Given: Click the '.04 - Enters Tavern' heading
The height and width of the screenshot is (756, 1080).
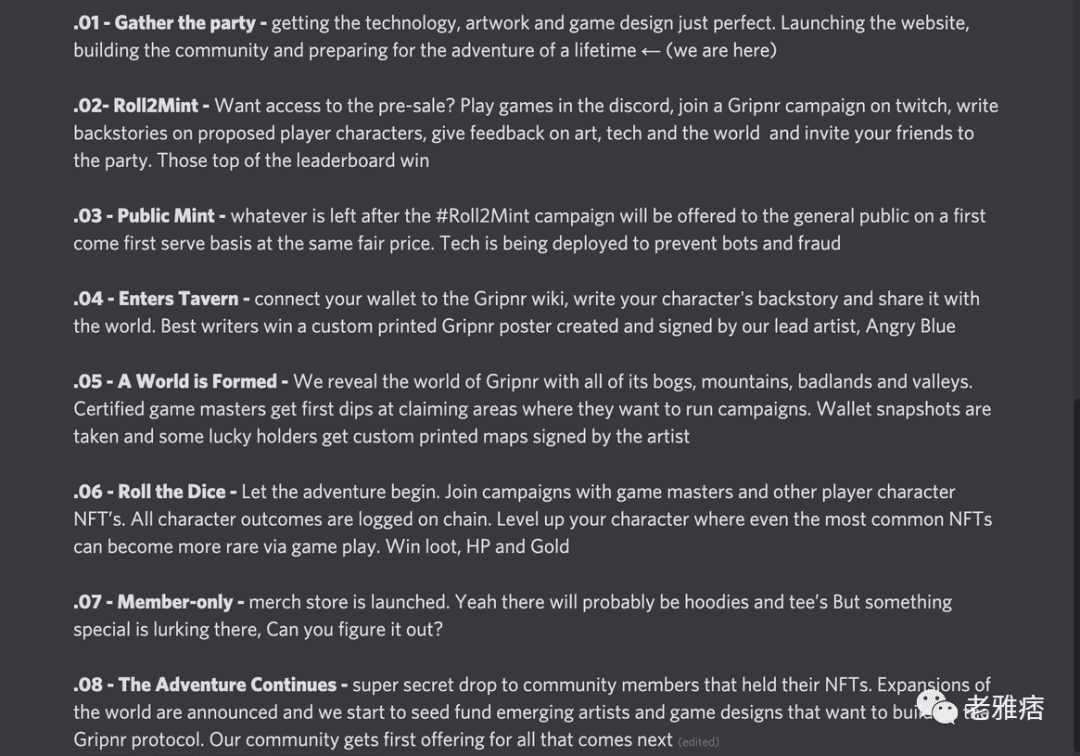Looking at the screenshot, I should [161, 298].
